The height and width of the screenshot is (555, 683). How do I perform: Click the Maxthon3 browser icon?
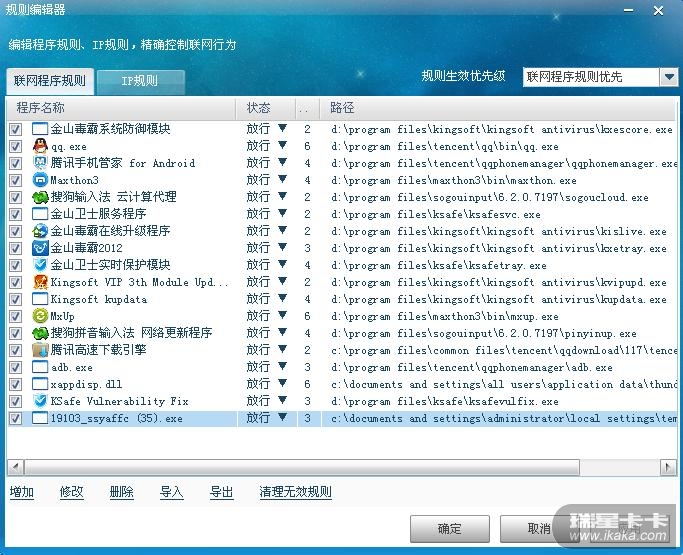(40, 180)
